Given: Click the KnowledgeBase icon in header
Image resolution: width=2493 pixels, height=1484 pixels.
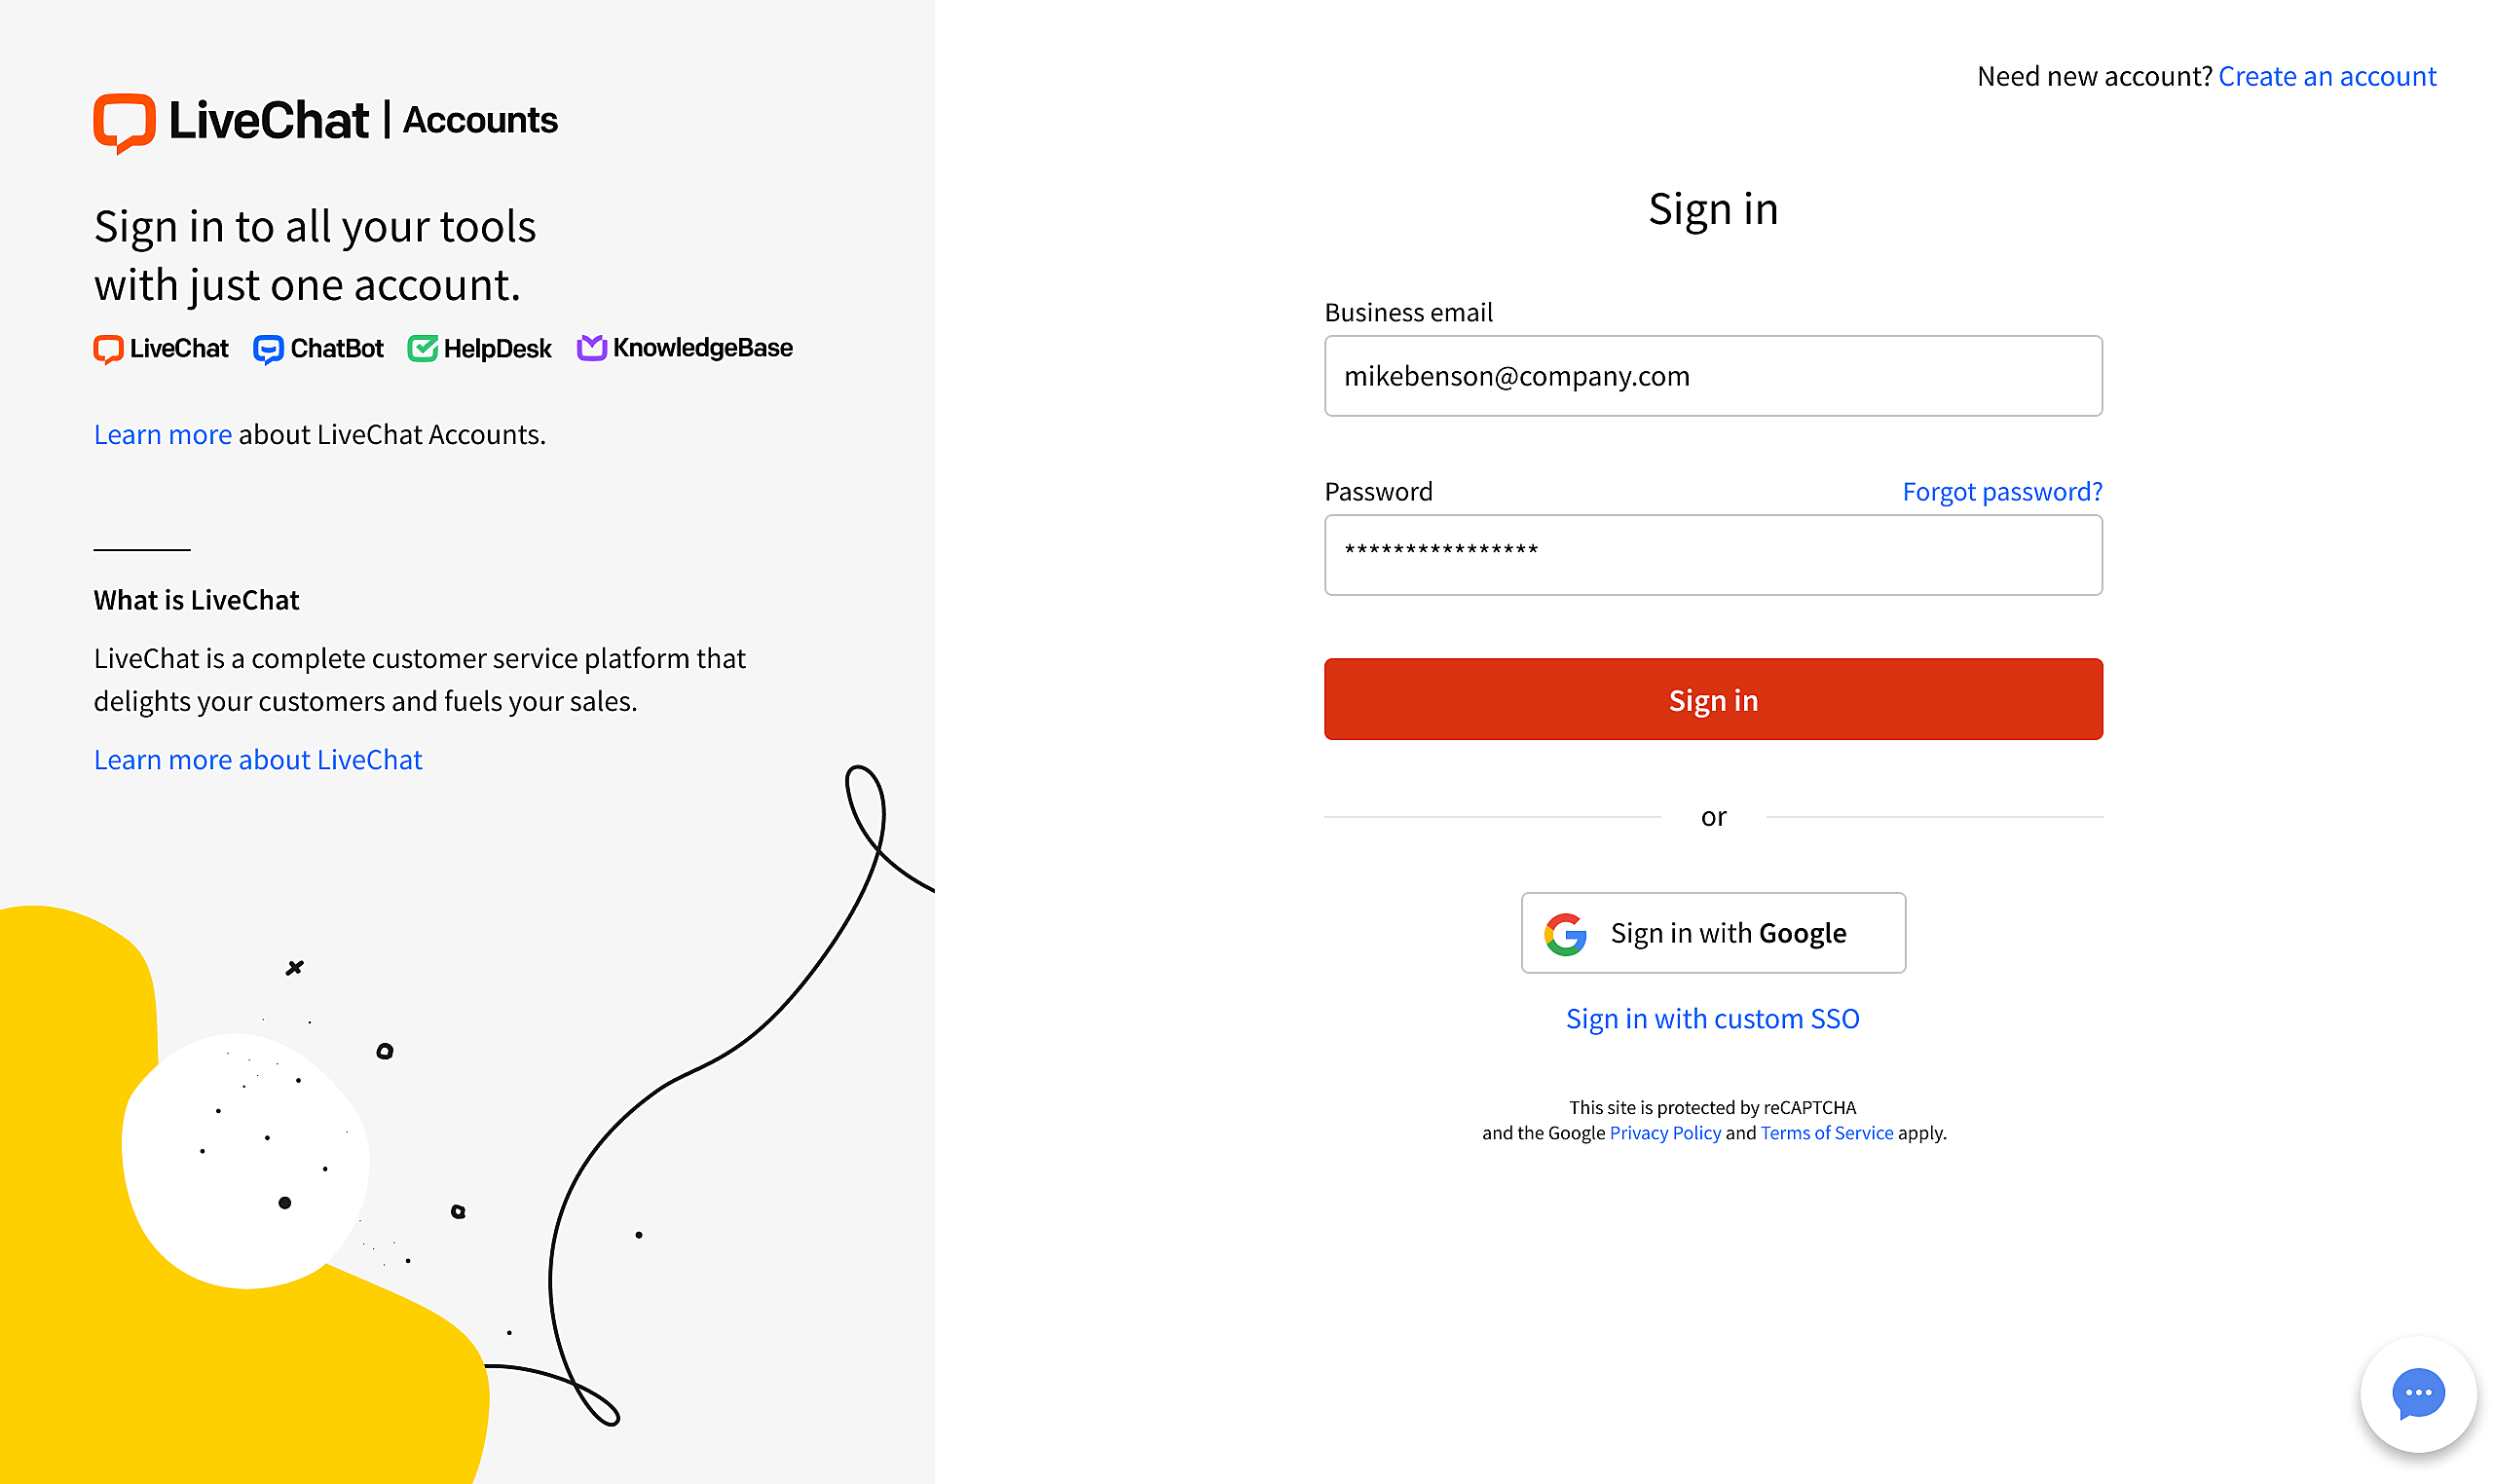Looking at the screenshot, I should [x=590, y=347].
